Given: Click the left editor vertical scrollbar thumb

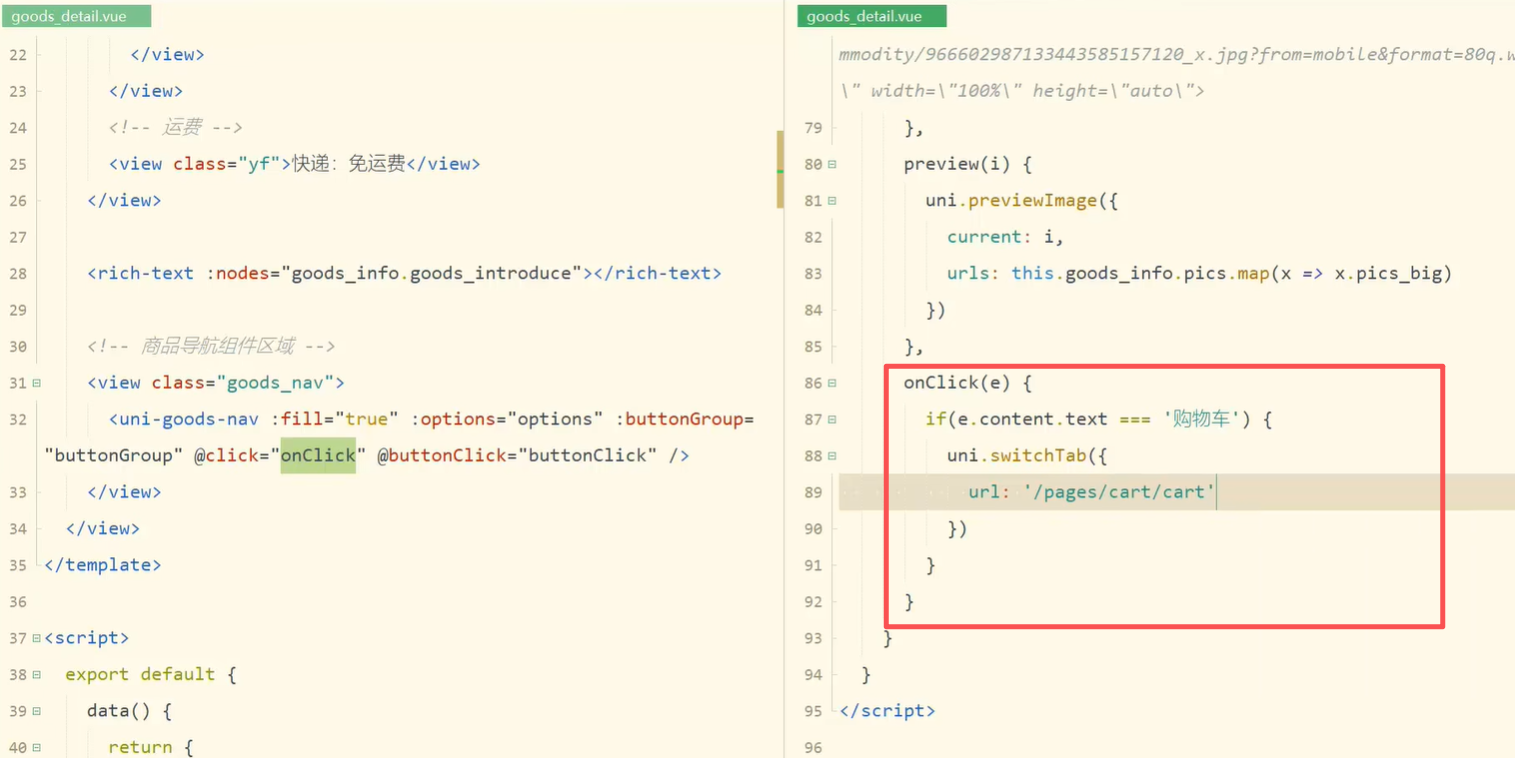Looking at the screenshot, I should 780,169.
